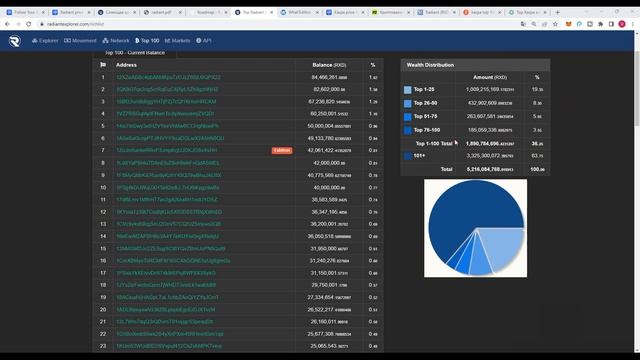Viewport: 640px width, 360px height.
Task: Click the flag icon in table header
Action: [x=103, y=65]
